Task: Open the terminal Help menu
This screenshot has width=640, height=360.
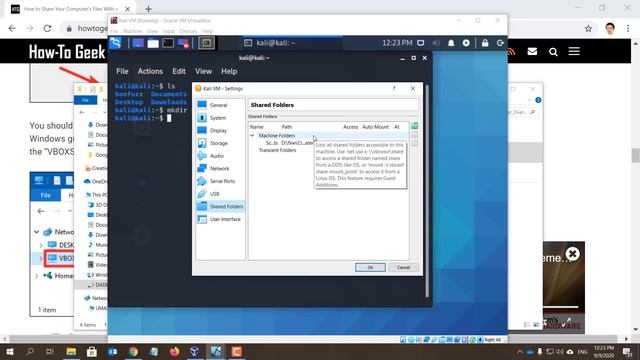Action: (229, 71)
